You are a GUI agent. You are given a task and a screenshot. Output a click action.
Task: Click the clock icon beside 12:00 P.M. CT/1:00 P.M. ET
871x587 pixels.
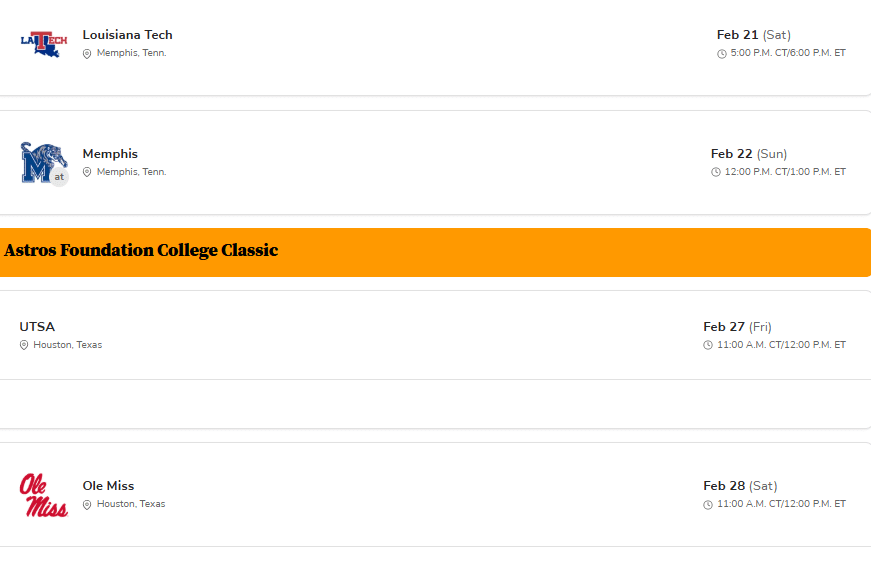(x=716, y=172)
